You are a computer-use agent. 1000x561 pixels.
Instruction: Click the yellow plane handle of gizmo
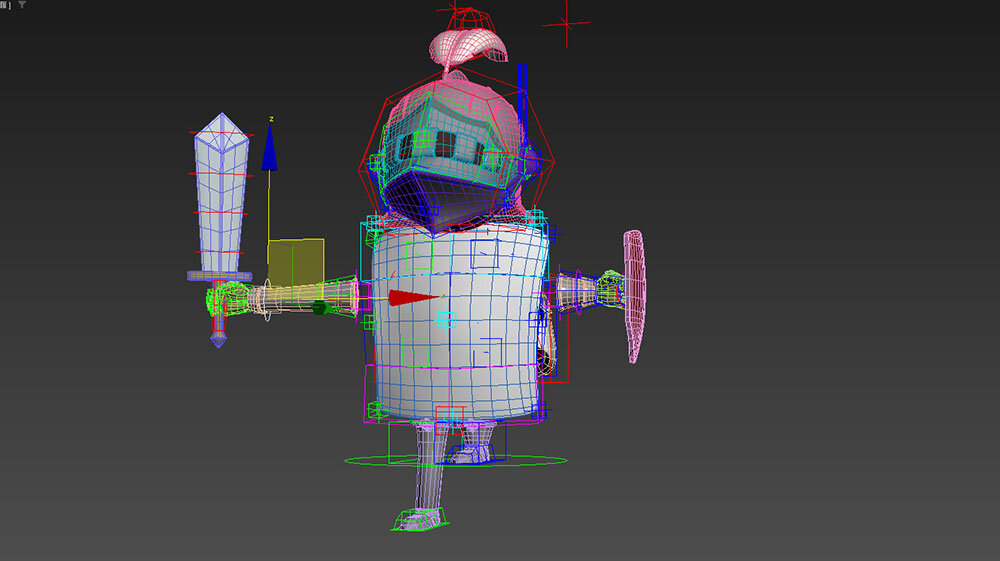tap(296, 261)
